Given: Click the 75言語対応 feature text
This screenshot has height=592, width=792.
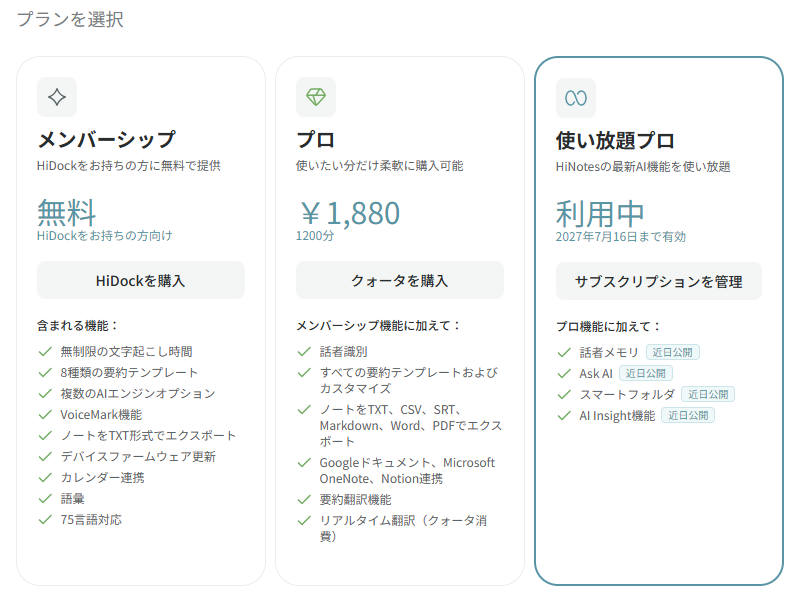Looking at the screenshot, I should (x=91, y=520).
